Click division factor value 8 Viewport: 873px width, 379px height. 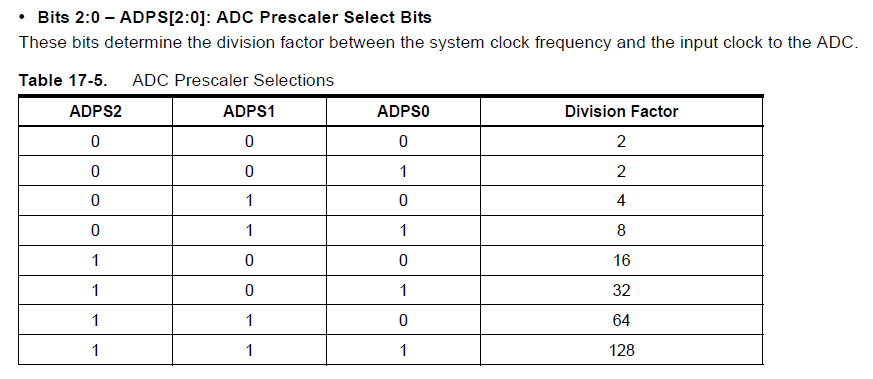tap(621, 230)
